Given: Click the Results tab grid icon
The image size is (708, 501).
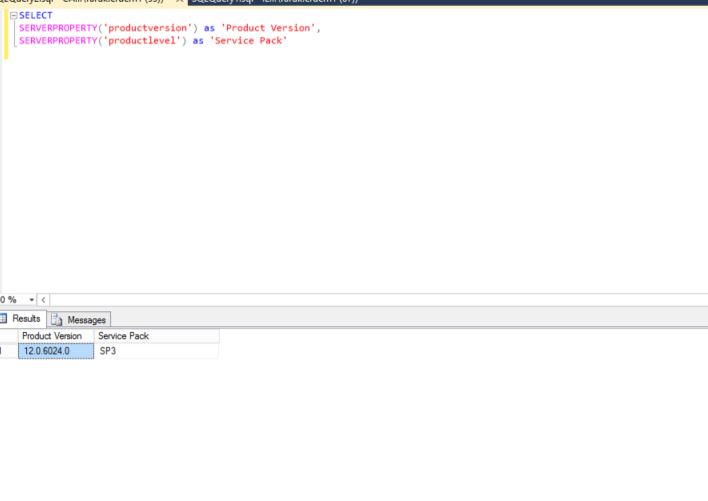Looking at the screenshot, I should pos(4,319).
